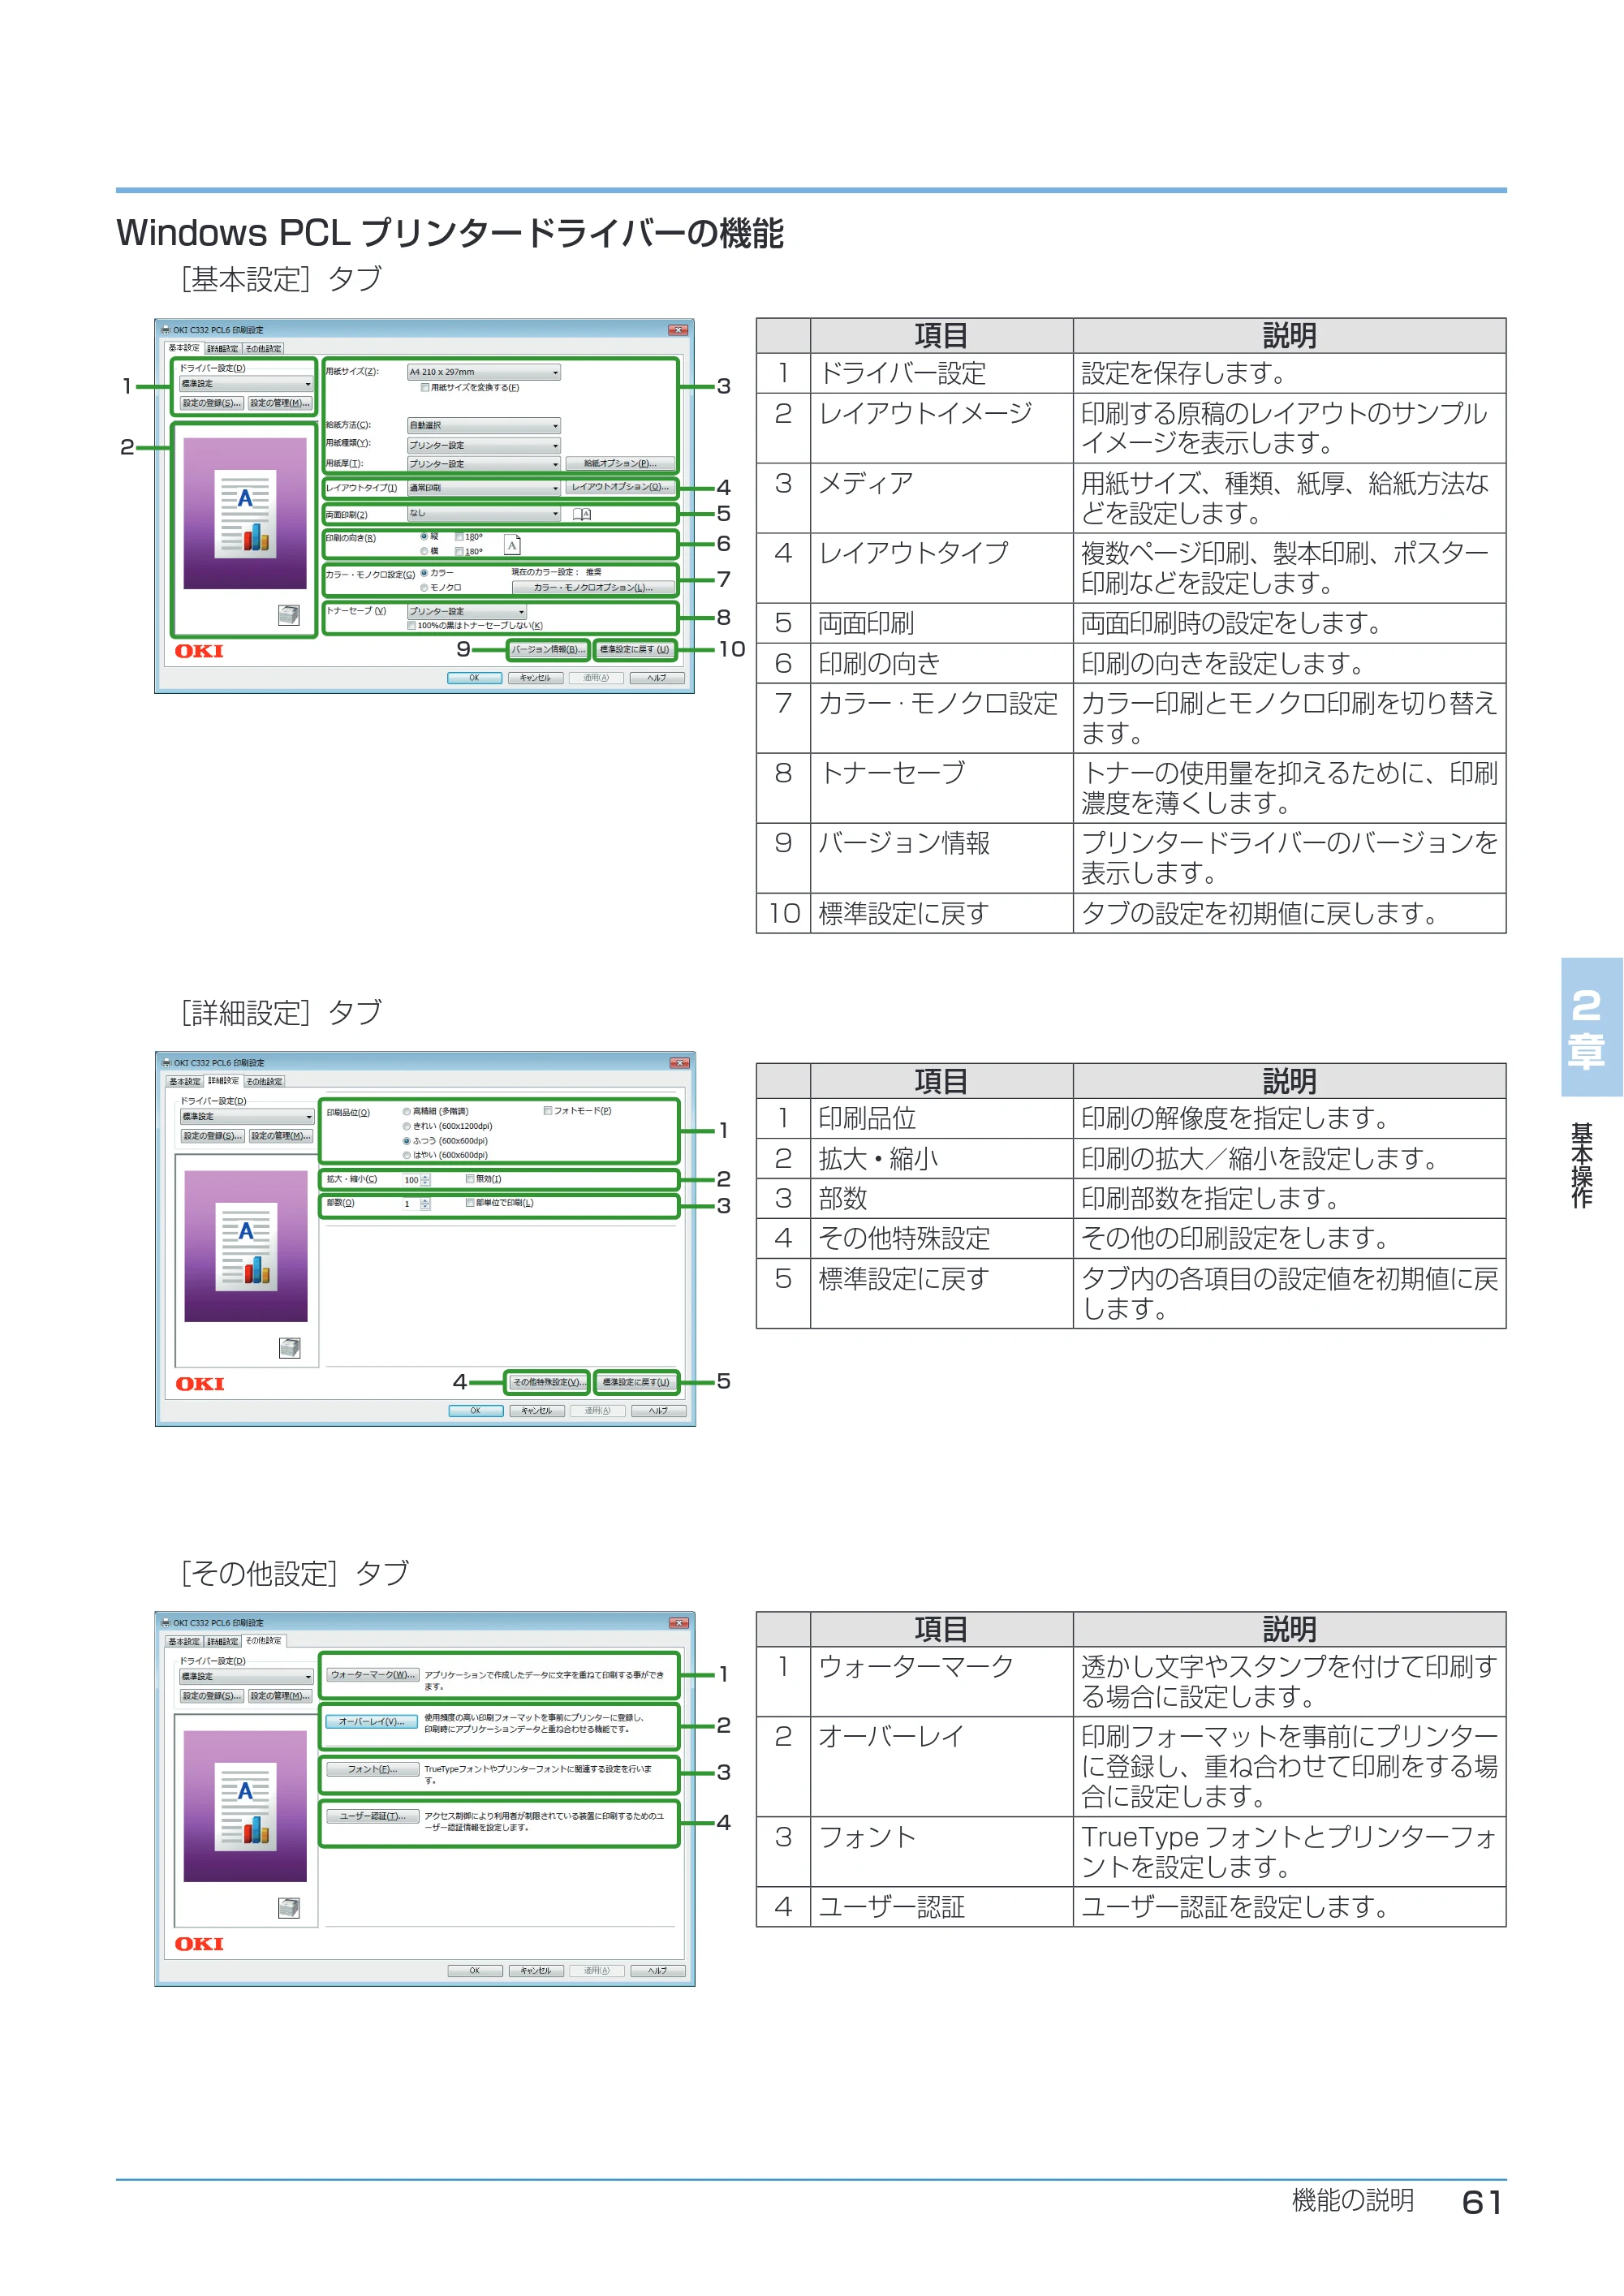Screen dimensions: 1624x2296
Task: Increase the 拡大・縮小 spinner value
Action: 426,1177
